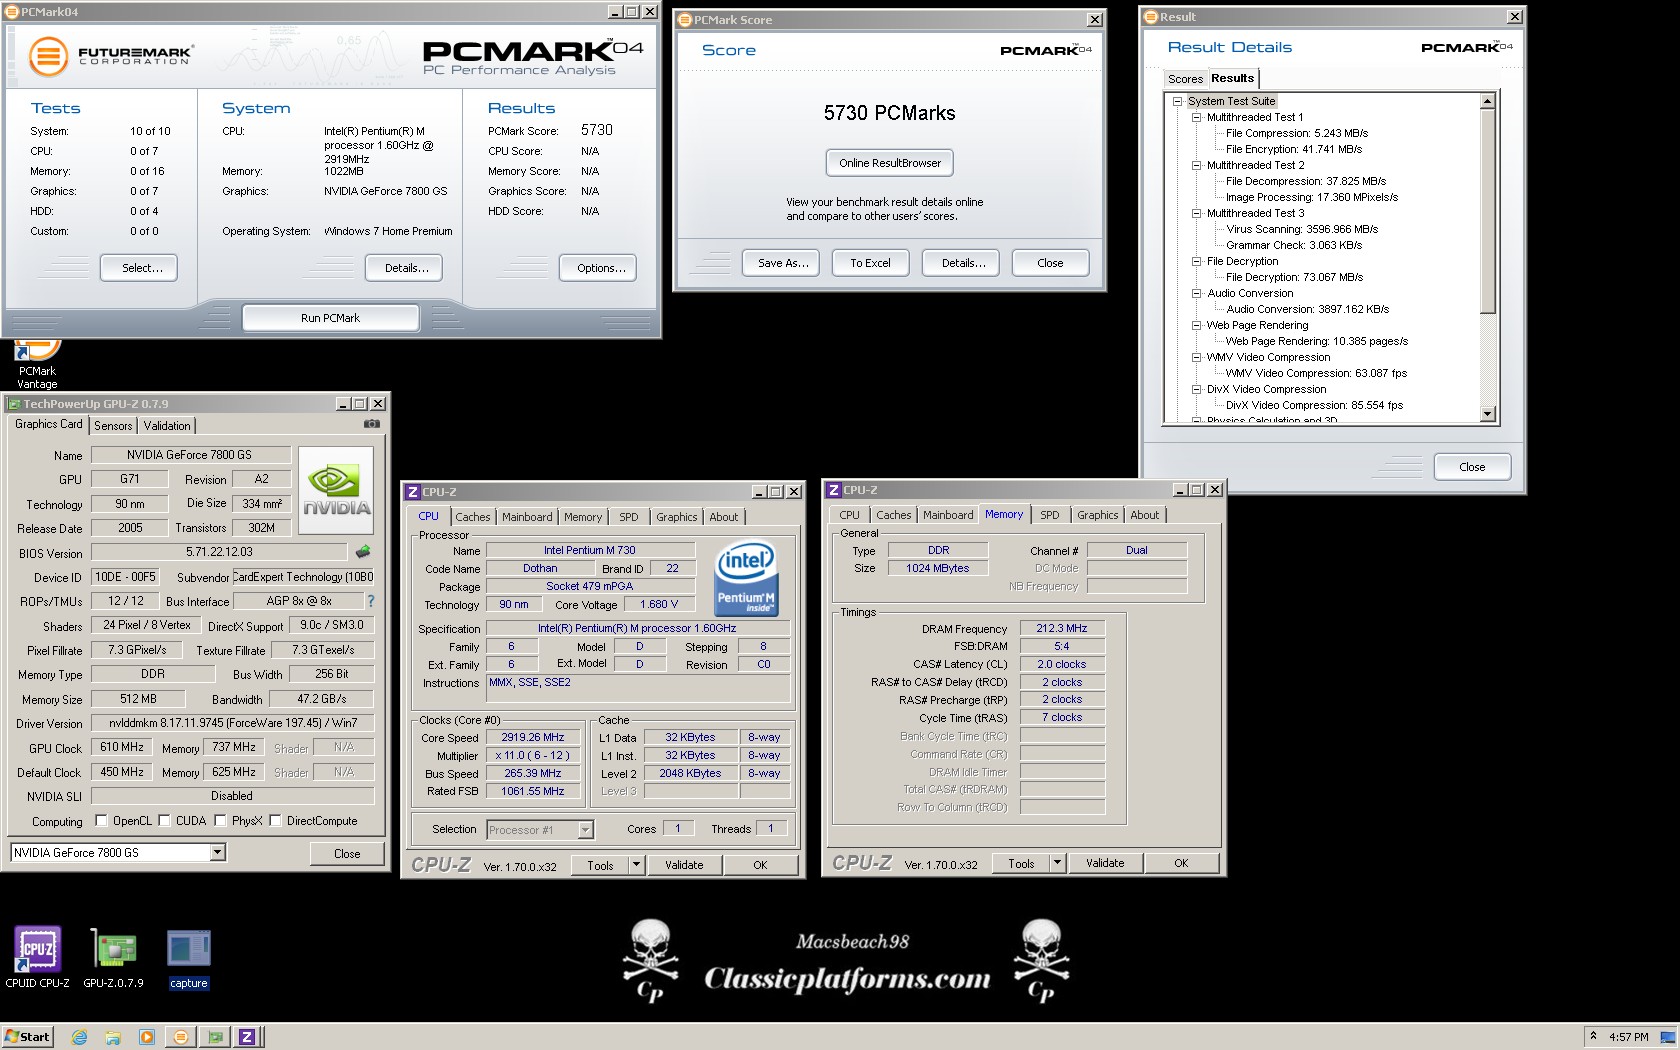
Task: Click the NVIDIA logo in GPU-Z
Action: pyautogui.click(x=337, y=489)
